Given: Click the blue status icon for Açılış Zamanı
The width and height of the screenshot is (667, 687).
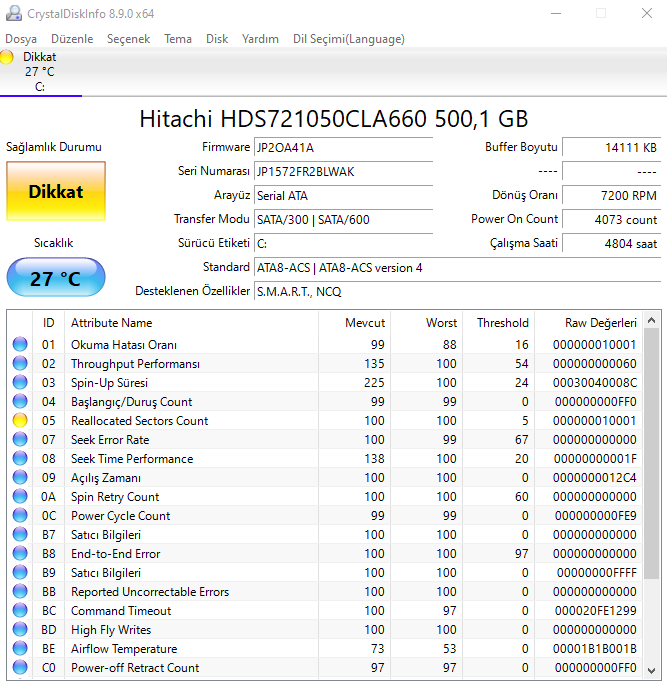Looking at the screenshot, I should (20, 477).
